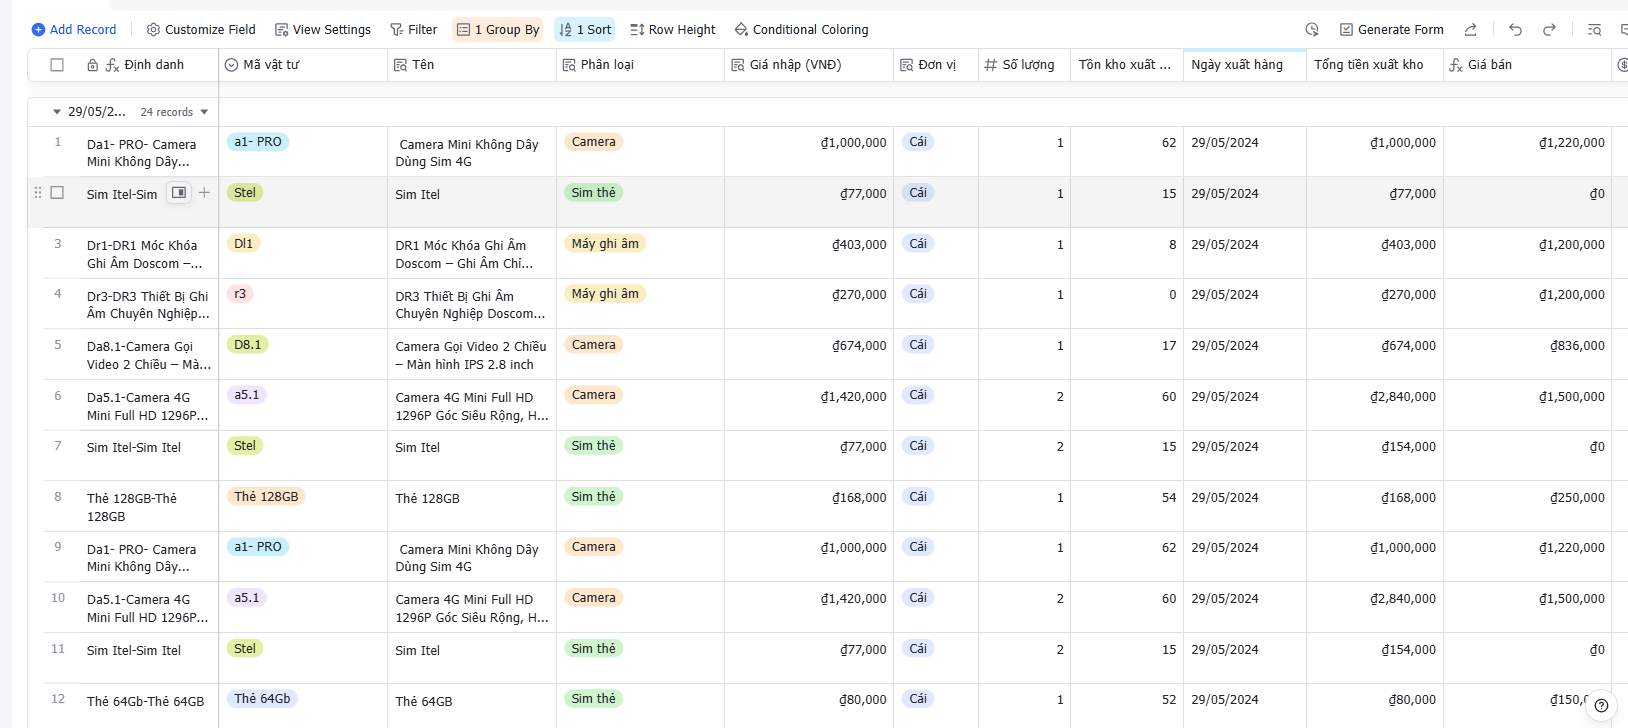Click the 29/05/2024 date in row 1
1628x728 pixels.
[1225, 143]
